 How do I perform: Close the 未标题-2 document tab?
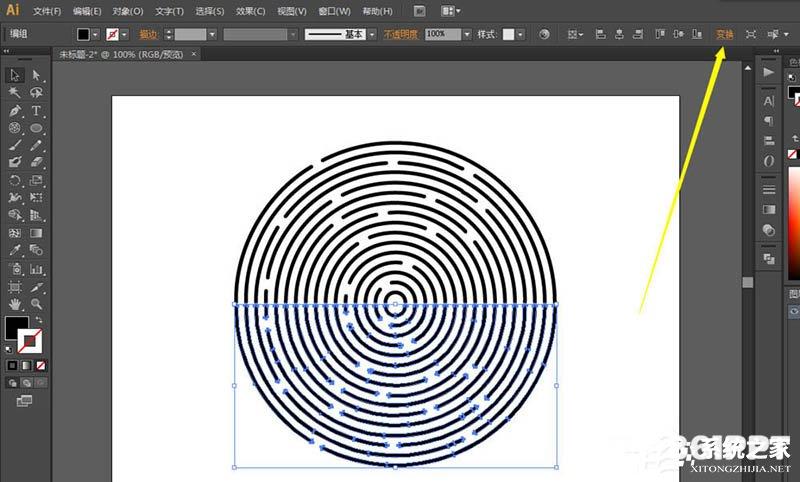click(x=193, y=54)
